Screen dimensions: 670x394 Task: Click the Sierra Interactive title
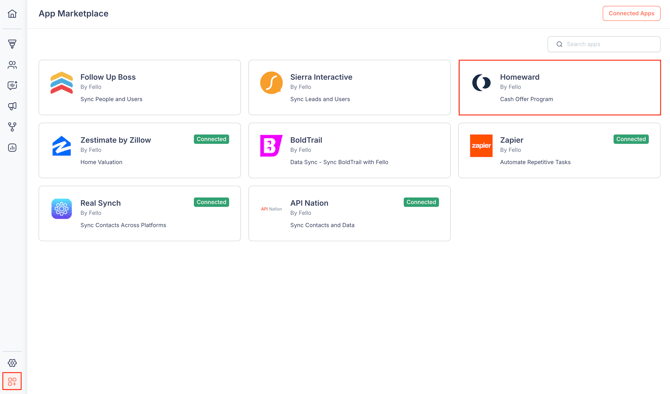pyautogui.click(x=321, y=77)
